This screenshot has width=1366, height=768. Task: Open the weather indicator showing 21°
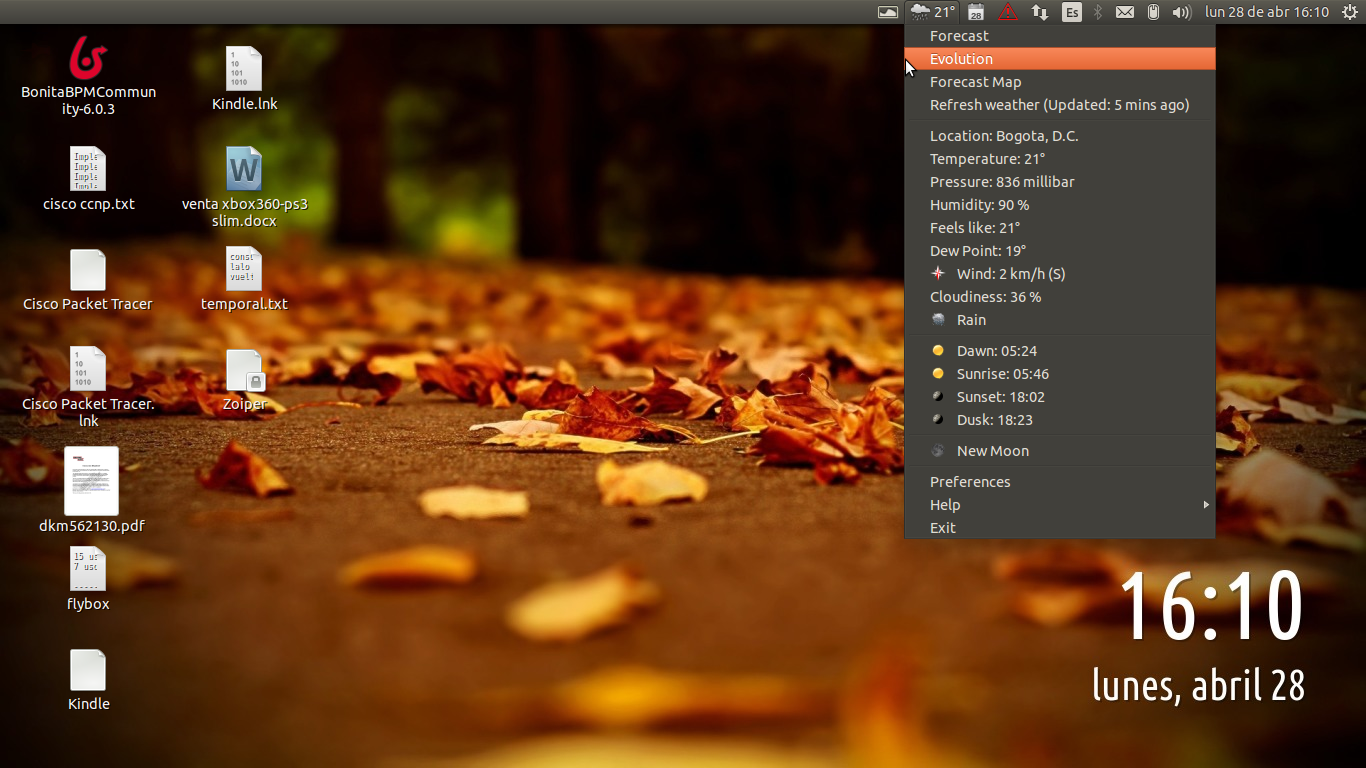click(x=930, y=12)
